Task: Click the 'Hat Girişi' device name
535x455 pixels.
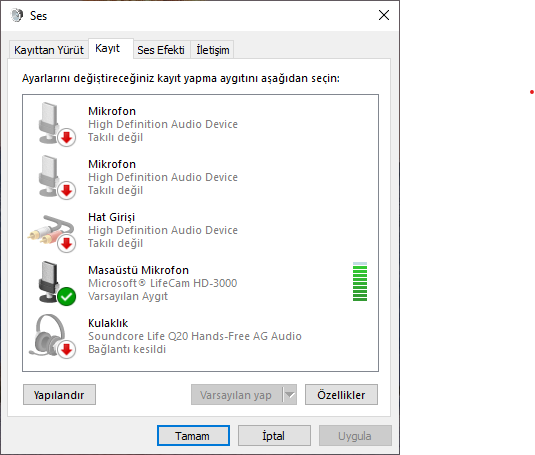Action: click(x=112, y=217)
